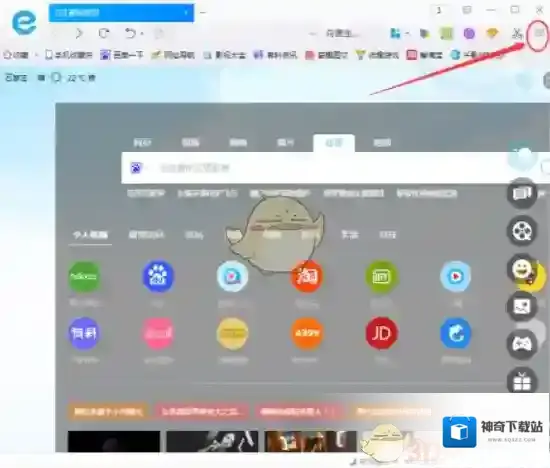Viewport: 550px width, 468px height.
Task: Click the film reel sidebar icon
Action: coord(522,231)
